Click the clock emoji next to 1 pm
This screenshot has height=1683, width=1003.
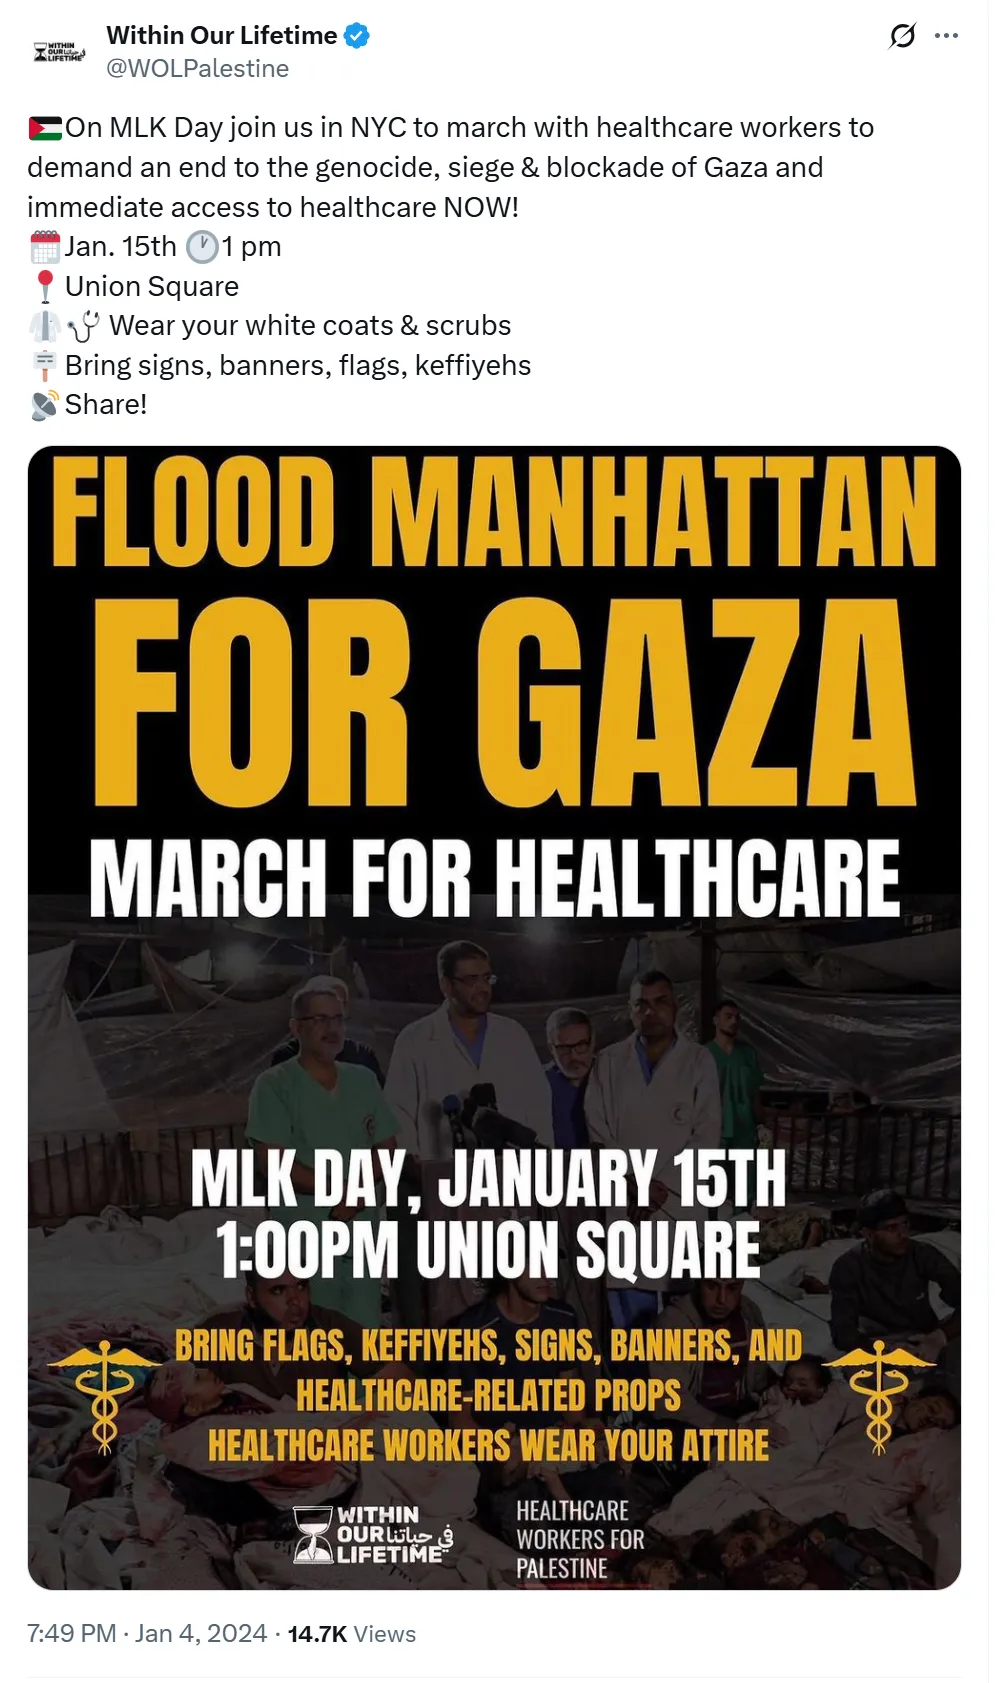[x=203, y=245]
